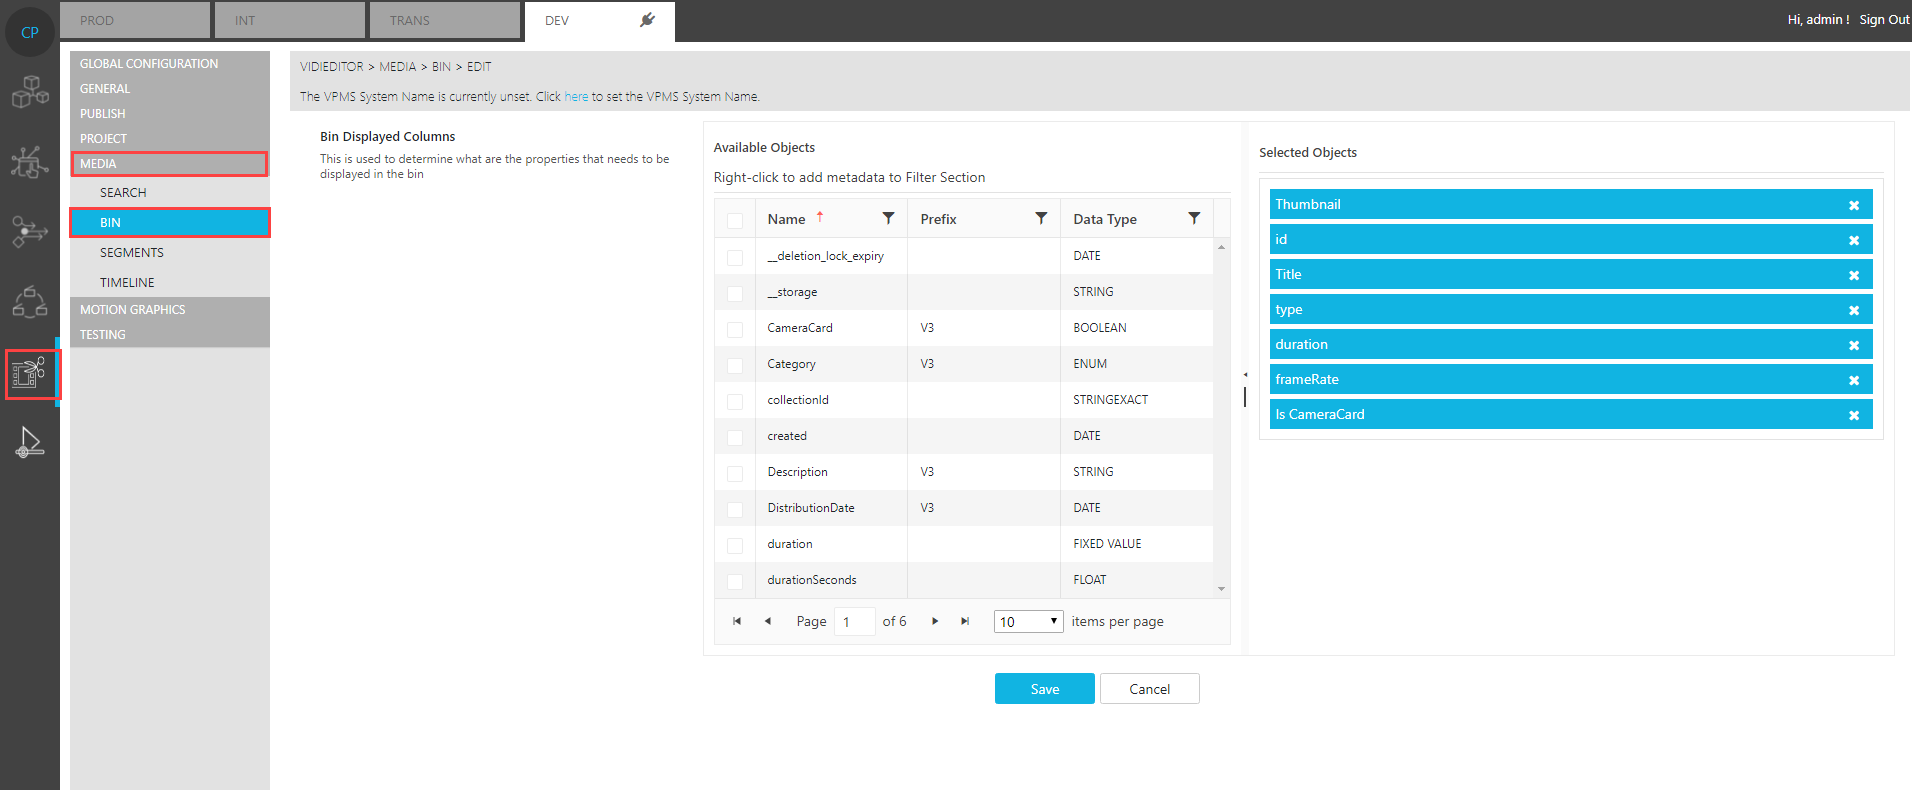The height and width of the screenshot is (790, 1912).
Task: Check the CameraCard row checkbox
Action: coord(735,329)
